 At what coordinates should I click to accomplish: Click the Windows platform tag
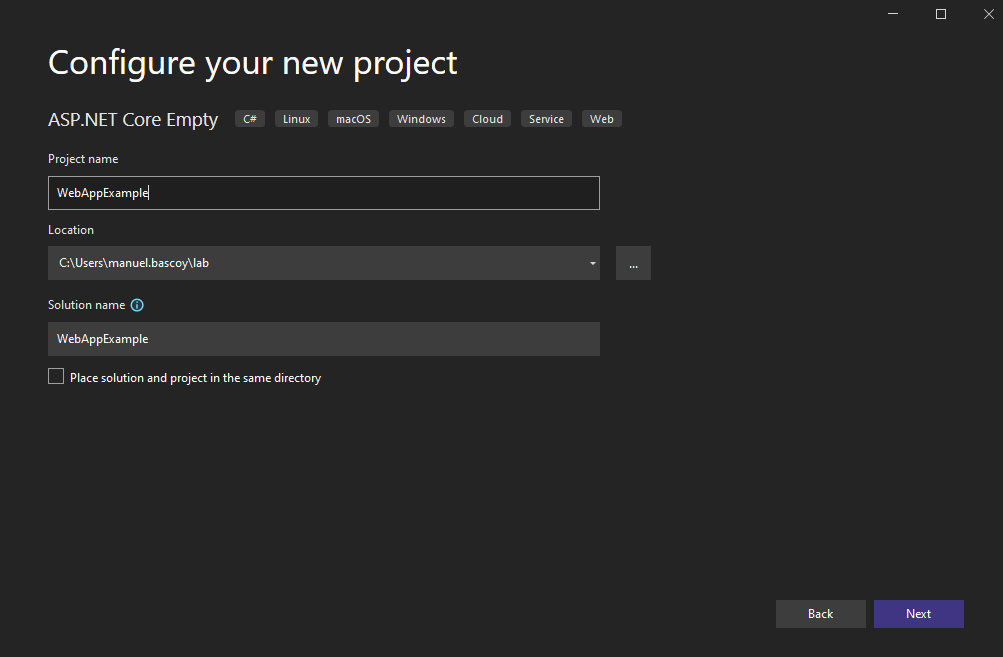pos(421,119)
